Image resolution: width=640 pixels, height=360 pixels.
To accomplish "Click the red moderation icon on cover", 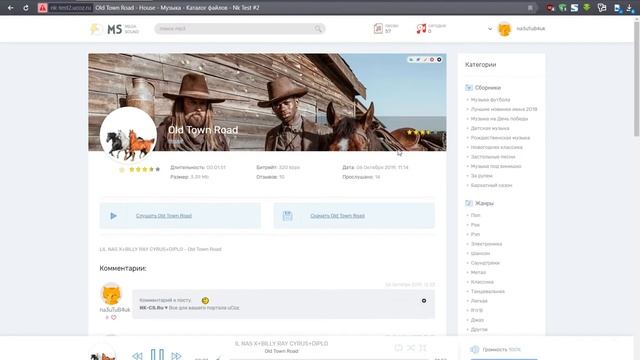I will click(x=432, y=60).
